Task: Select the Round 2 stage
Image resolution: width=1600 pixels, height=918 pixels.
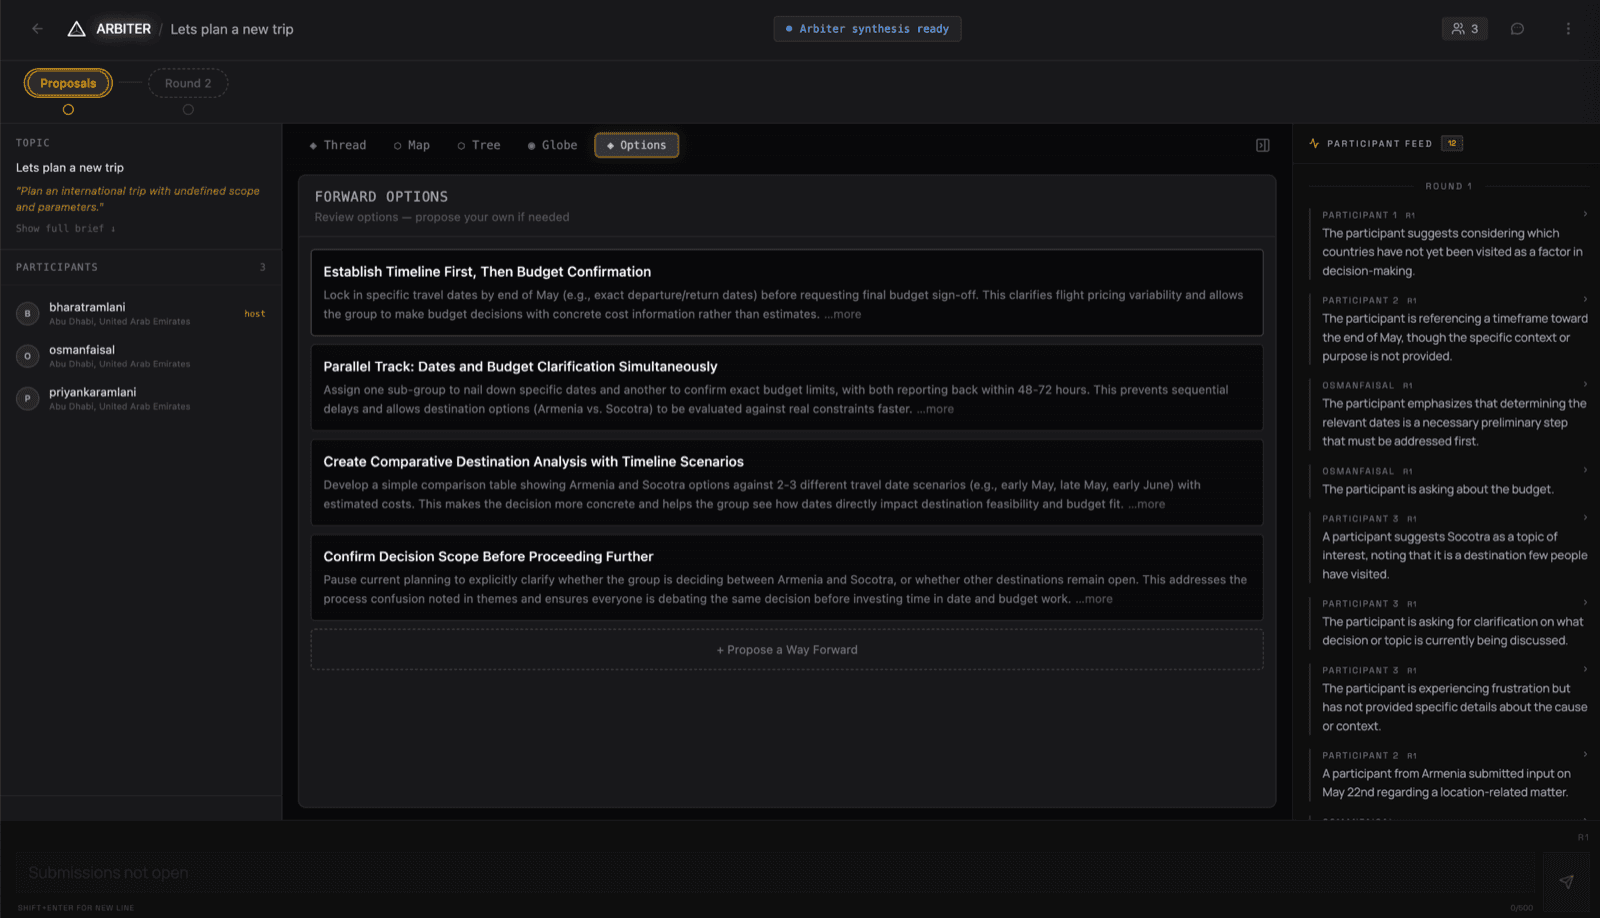Action: point(188,83)
